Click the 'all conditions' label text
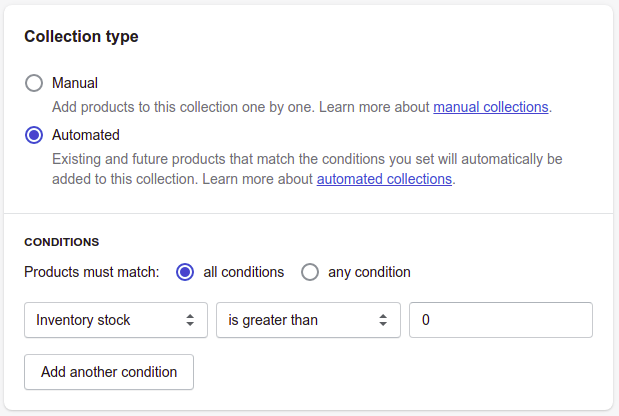The height and width of the screenshot is (416, 619). 244,272
